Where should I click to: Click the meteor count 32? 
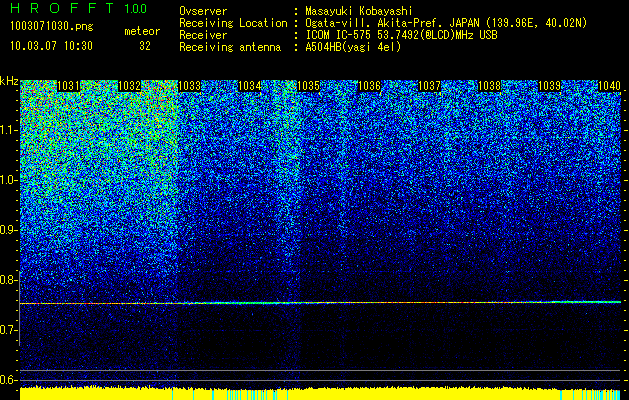145,46
